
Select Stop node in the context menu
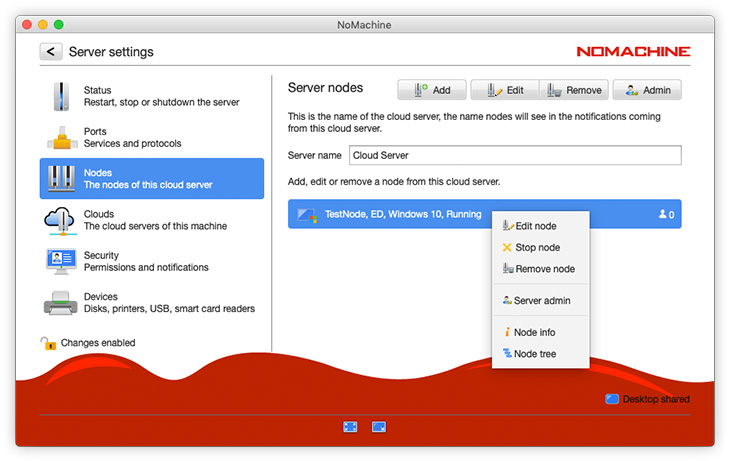(536, 247)
